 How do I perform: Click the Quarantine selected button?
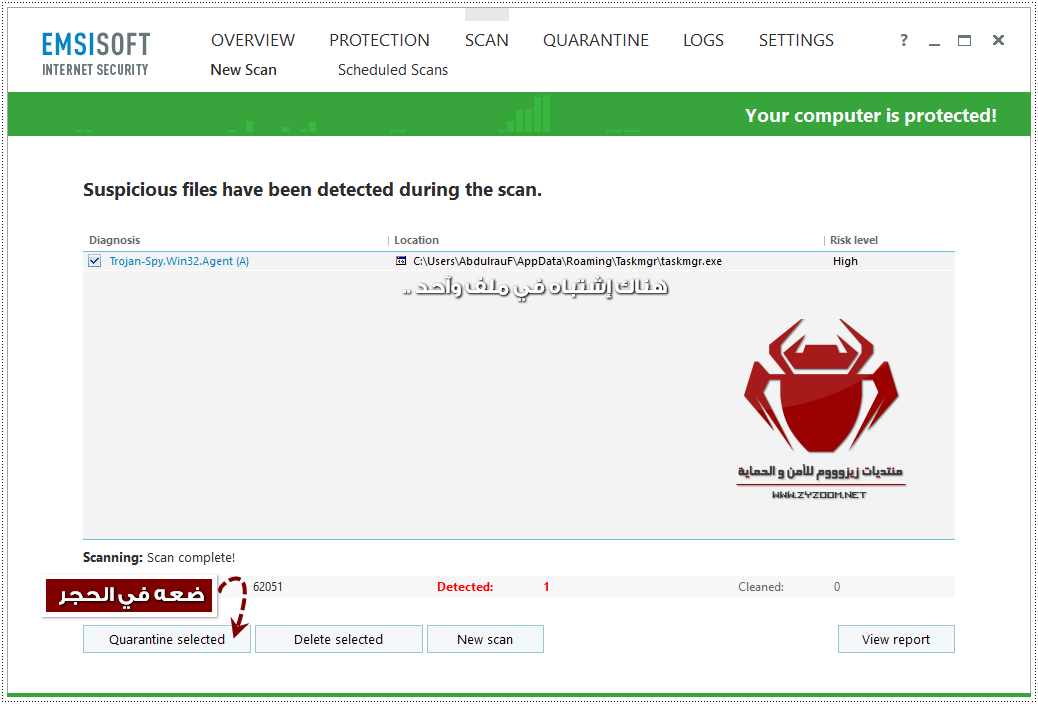[x=167, y=639]
